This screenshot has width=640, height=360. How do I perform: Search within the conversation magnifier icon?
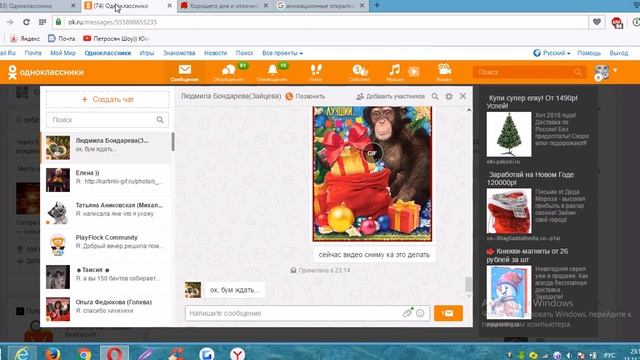[x=435, y=96]
